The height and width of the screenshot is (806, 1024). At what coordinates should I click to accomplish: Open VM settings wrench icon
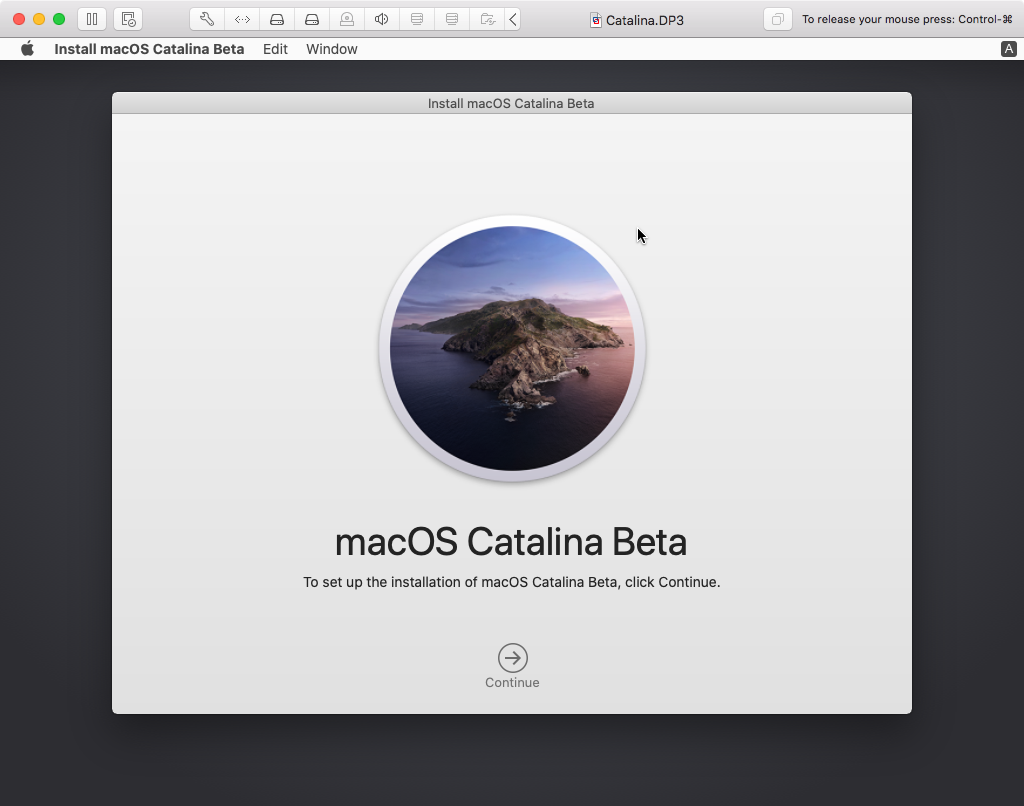pos(207,19)
